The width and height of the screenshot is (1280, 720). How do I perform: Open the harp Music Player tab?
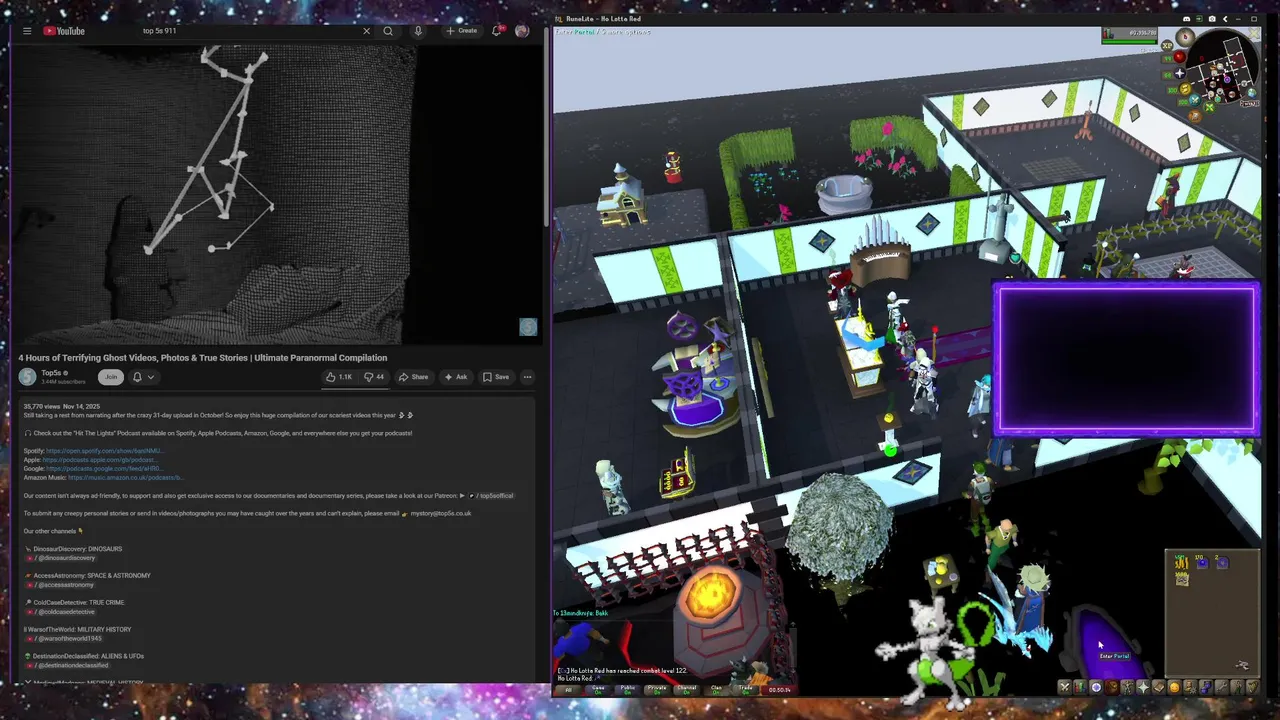[x=1253, y=687]
